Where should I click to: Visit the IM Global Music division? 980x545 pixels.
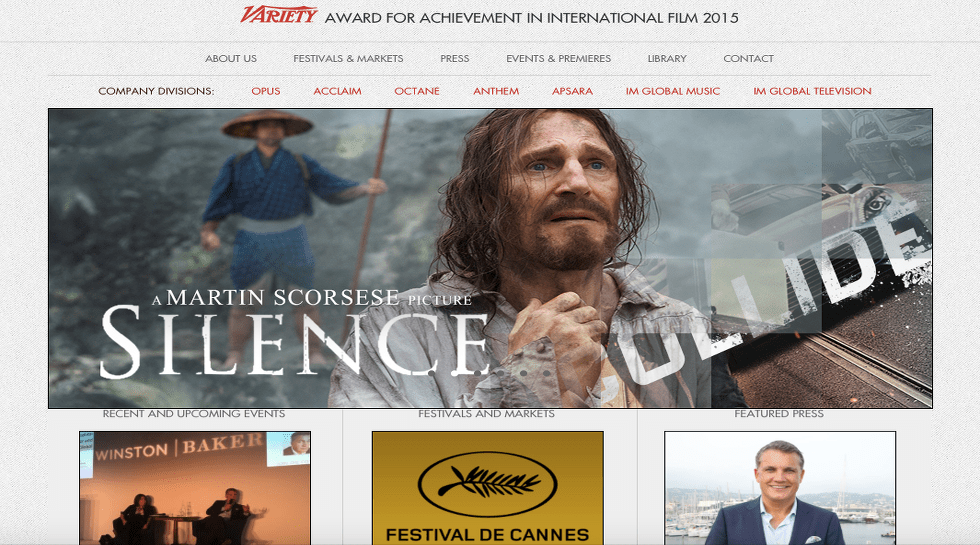point(673,91)
